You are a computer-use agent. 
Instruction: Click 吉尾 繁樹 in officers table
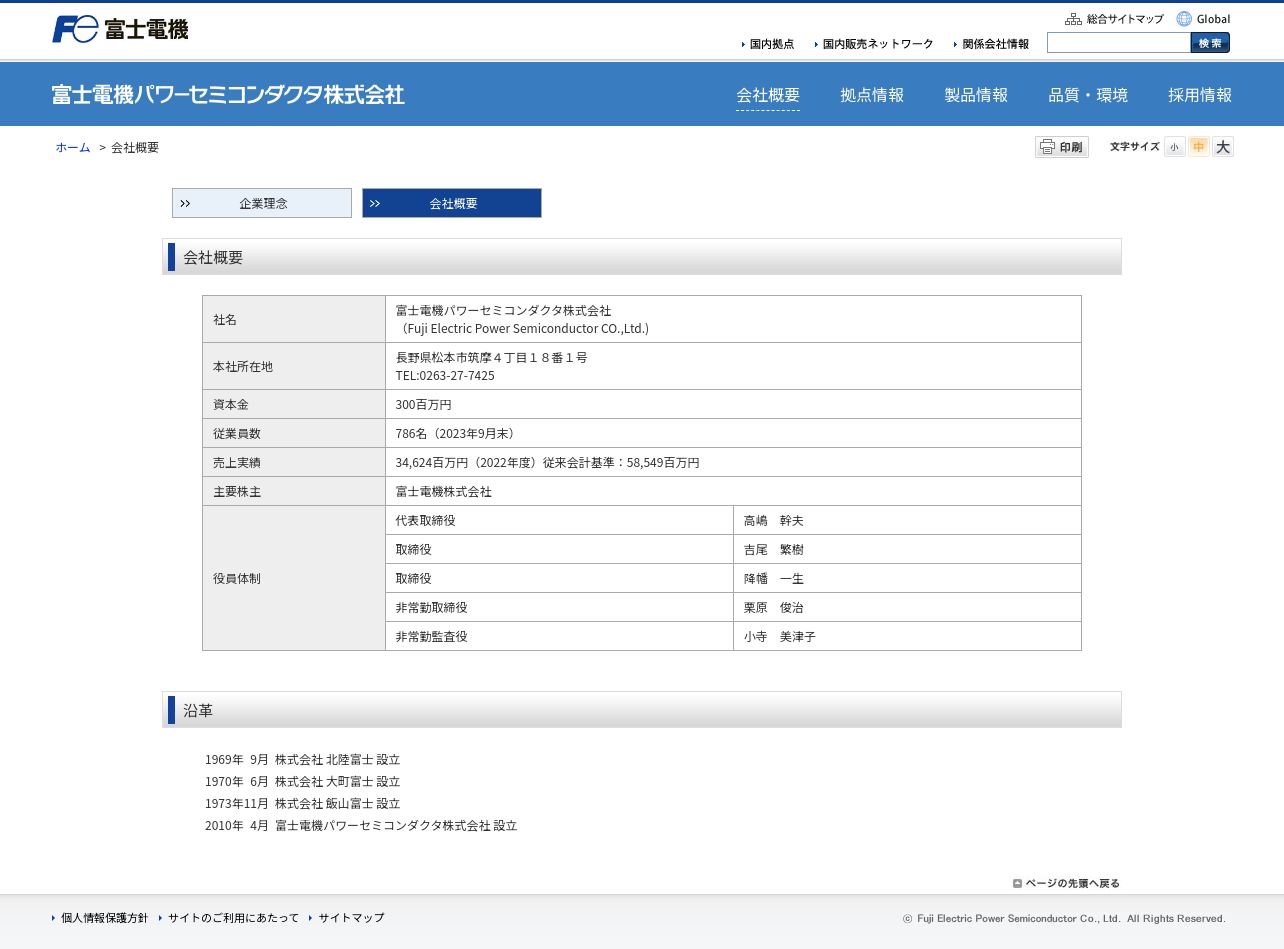click(x=774, y=550)
